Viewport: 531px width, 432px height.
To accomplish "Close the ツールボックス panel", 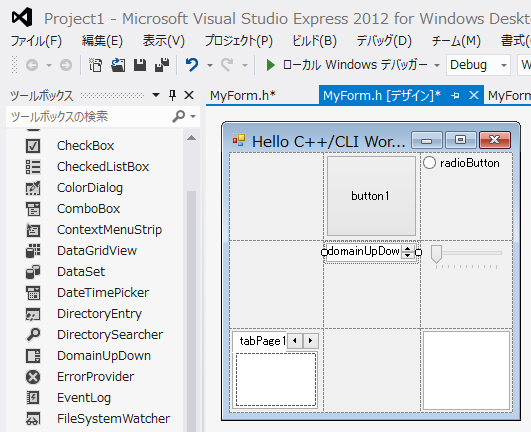I will pos(189,95).
